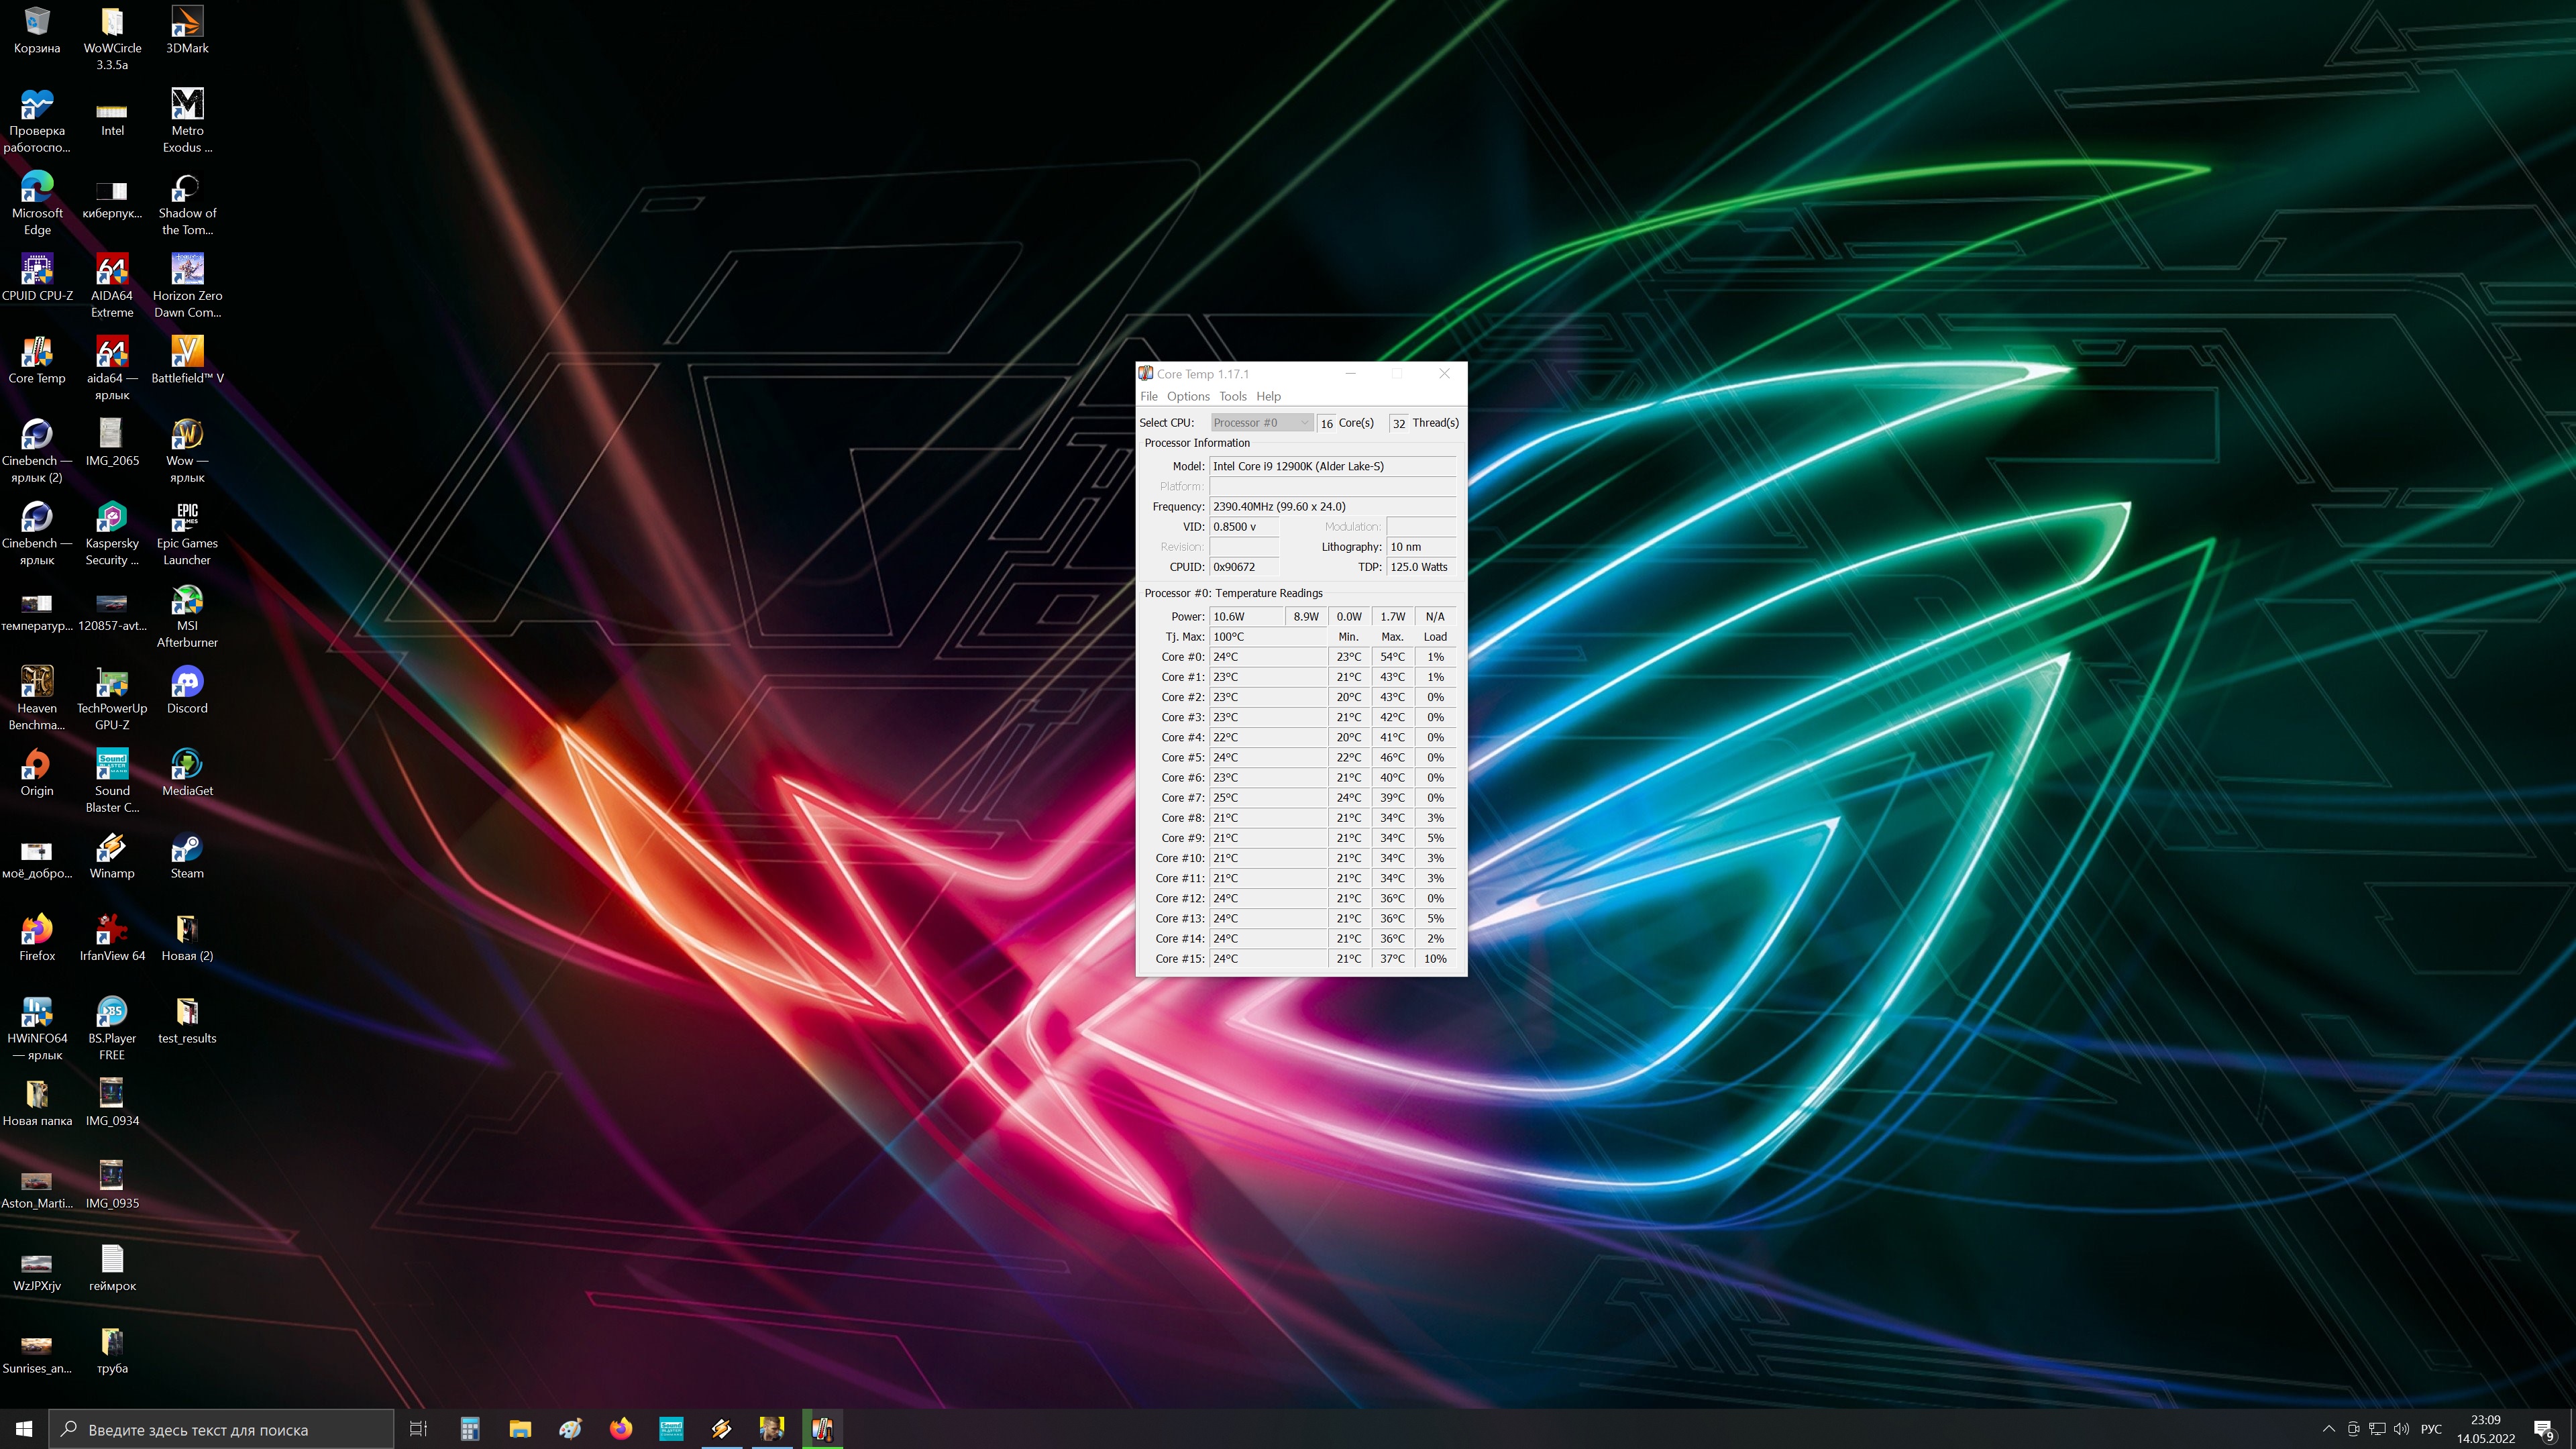Open the AIDA64 Extreme desktop icon
The image size is (2576, 1449).
click(112, 270)
